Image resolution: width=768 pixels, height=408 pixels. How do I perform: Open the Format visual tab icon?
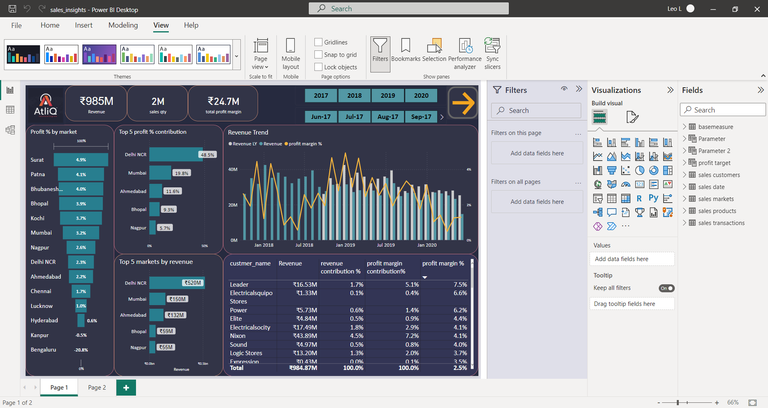point(632,117)
